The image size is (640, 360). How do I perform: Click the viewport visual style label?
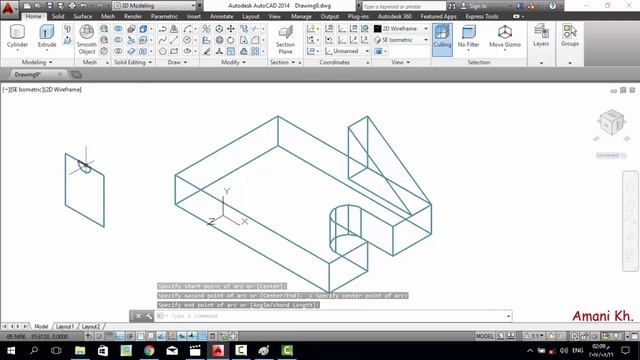(x=64, y=89)
